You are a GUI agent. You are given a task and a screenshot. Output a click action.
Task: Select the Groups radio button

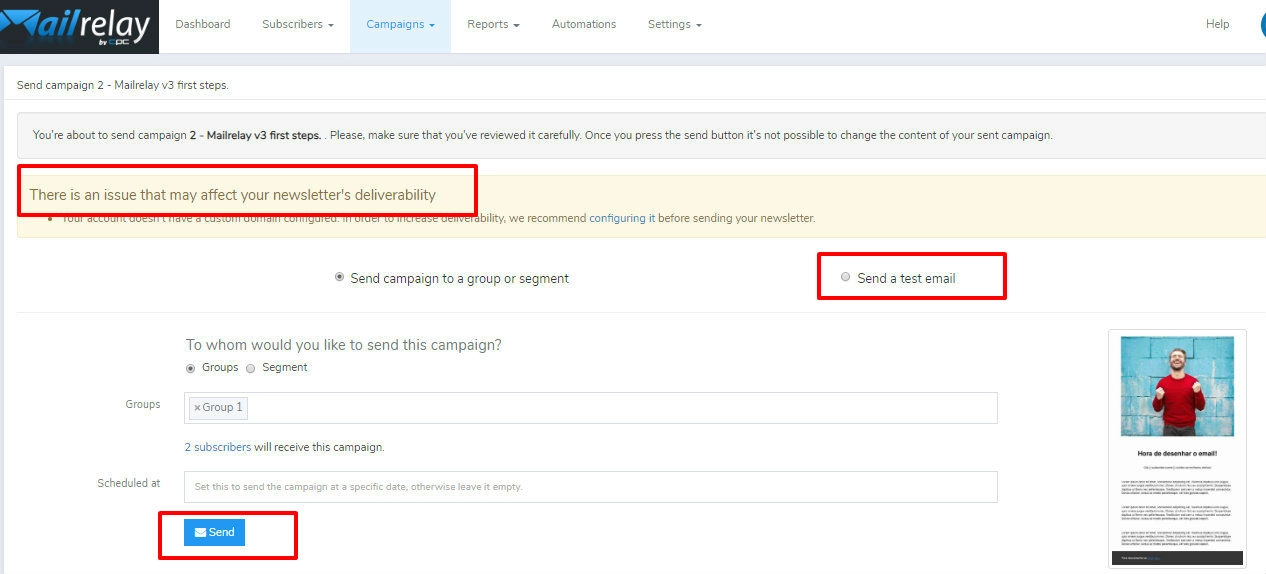click(x=191, y=368)
